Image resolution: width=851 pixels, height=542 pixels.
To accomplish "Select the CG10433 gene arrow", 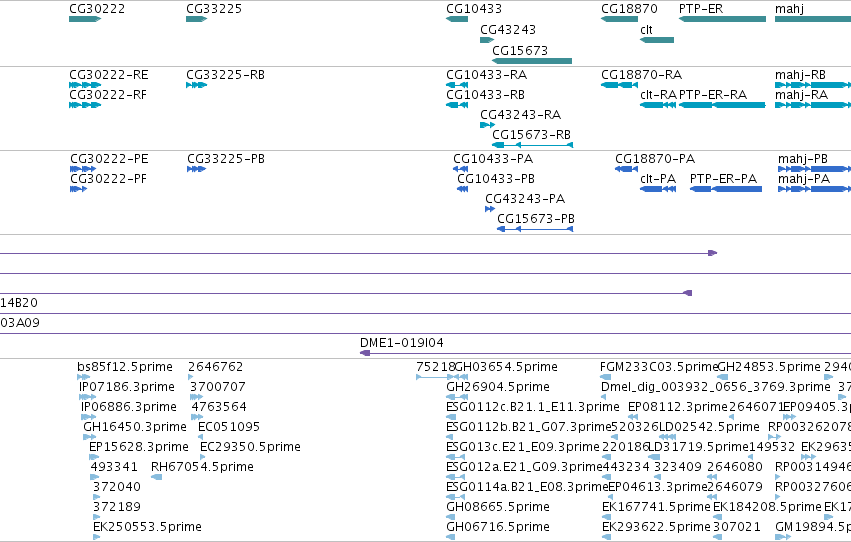I will [457, 19].
